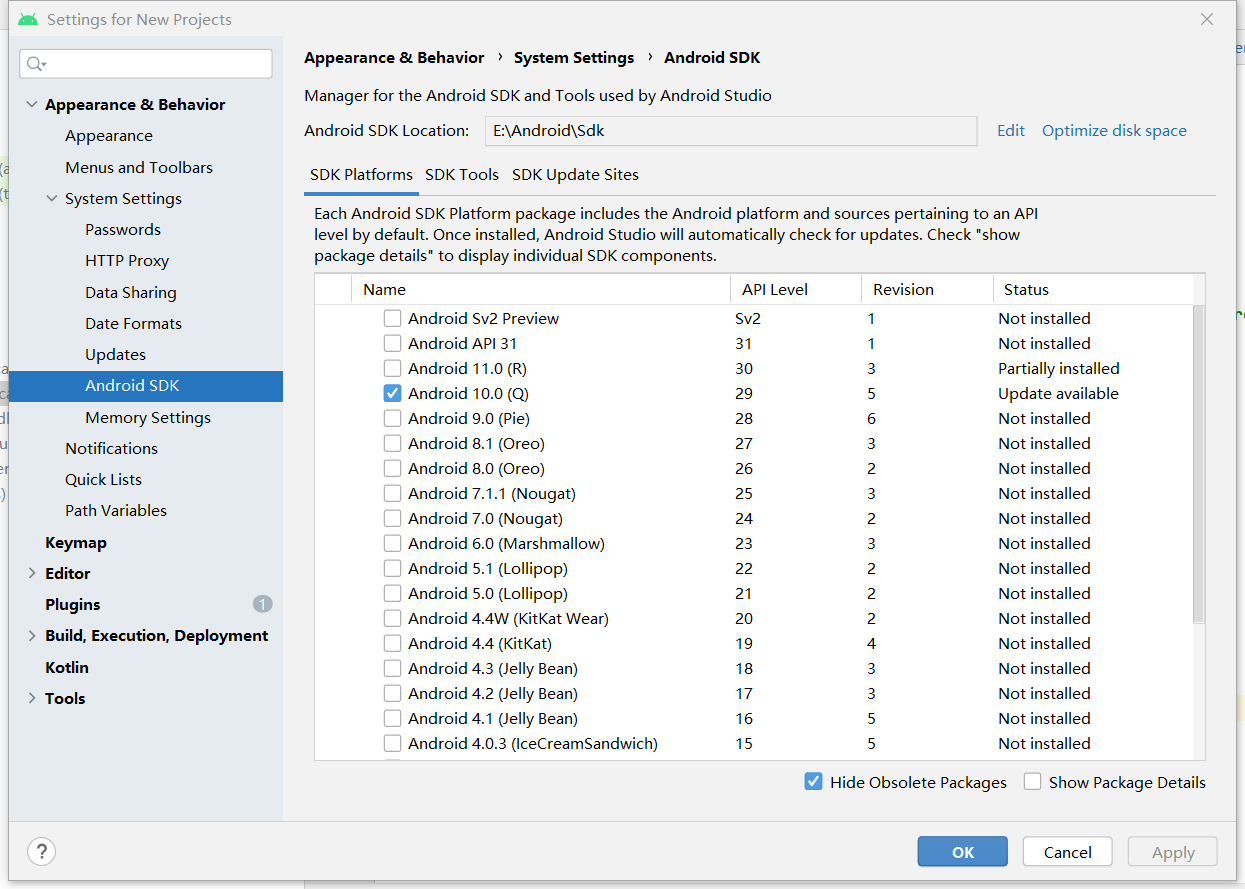1245x889 pixels.
Task: Open the SDK Update Sites tab
Action: (x=575, y=174)
